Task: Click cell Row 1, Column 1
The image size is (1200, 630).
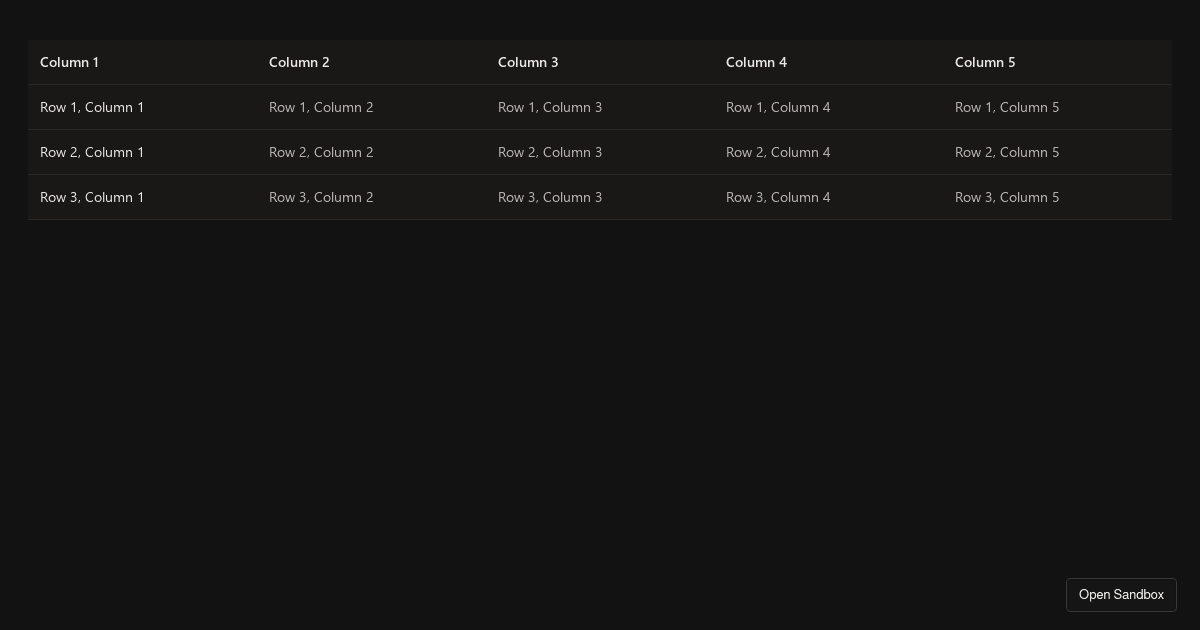Action: coord(92,107)
